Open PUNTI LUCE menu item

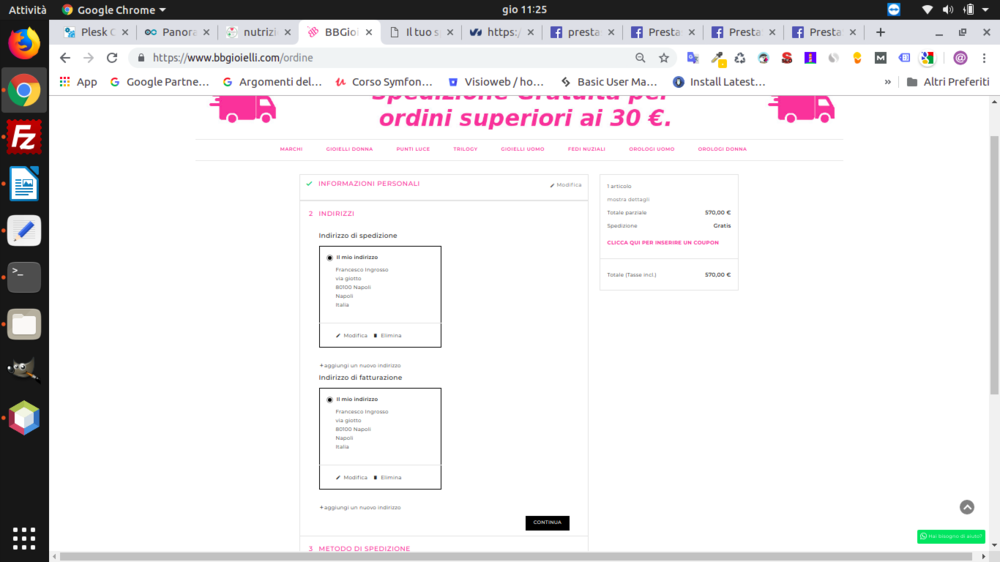click(413, 149)
